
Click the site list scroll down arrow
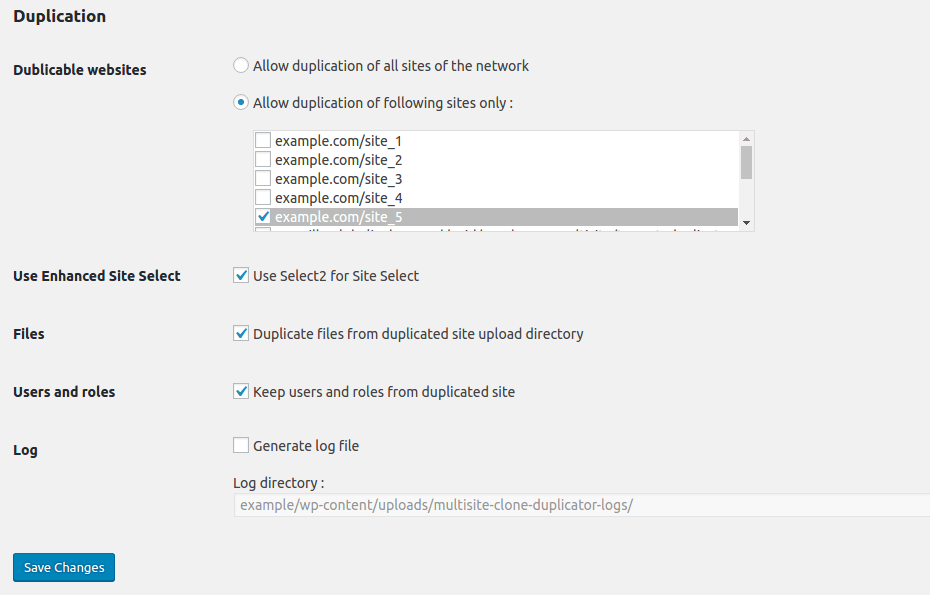coord(746,223)
